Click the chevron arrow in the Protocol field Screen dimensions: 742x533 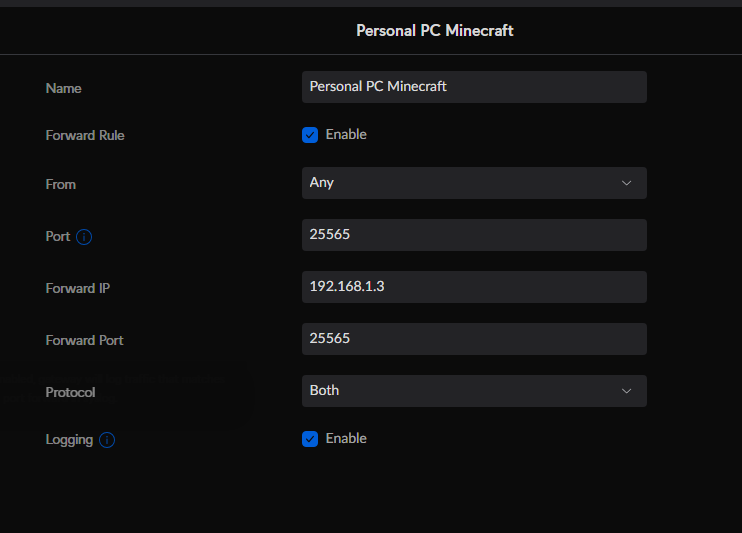pyautogui.click(x=627, y=391)
